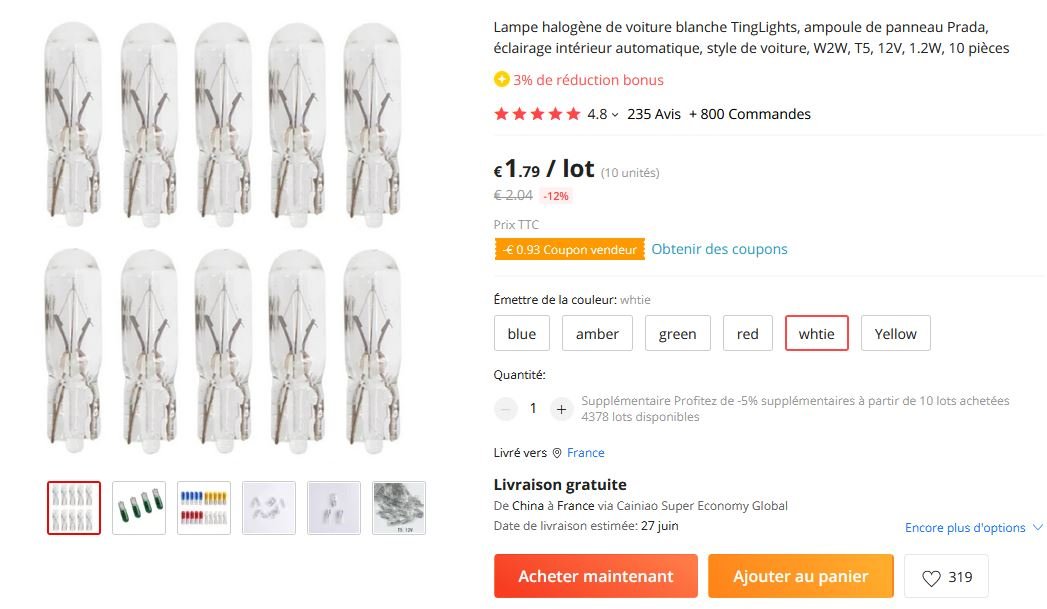
Task: Select the green bulbs thumbnail image
Action: pyautogui.click(x=139, y=508)
